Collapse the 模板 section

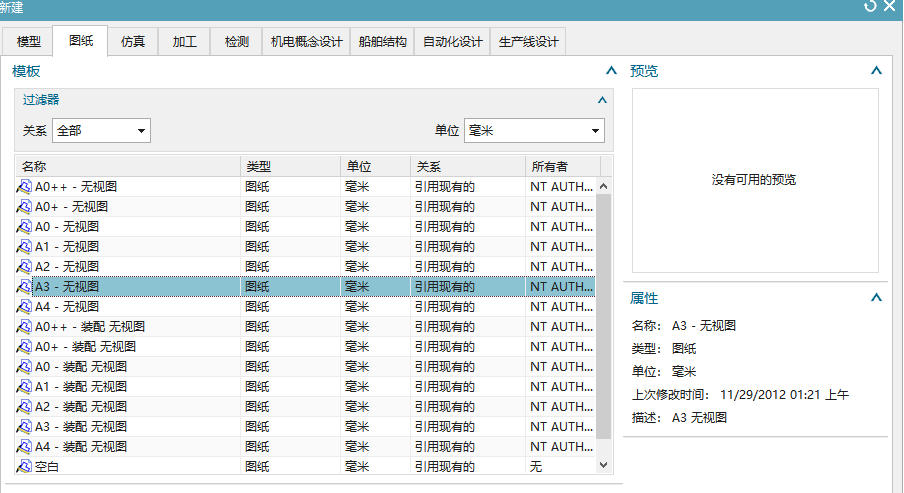coord(611,70)
